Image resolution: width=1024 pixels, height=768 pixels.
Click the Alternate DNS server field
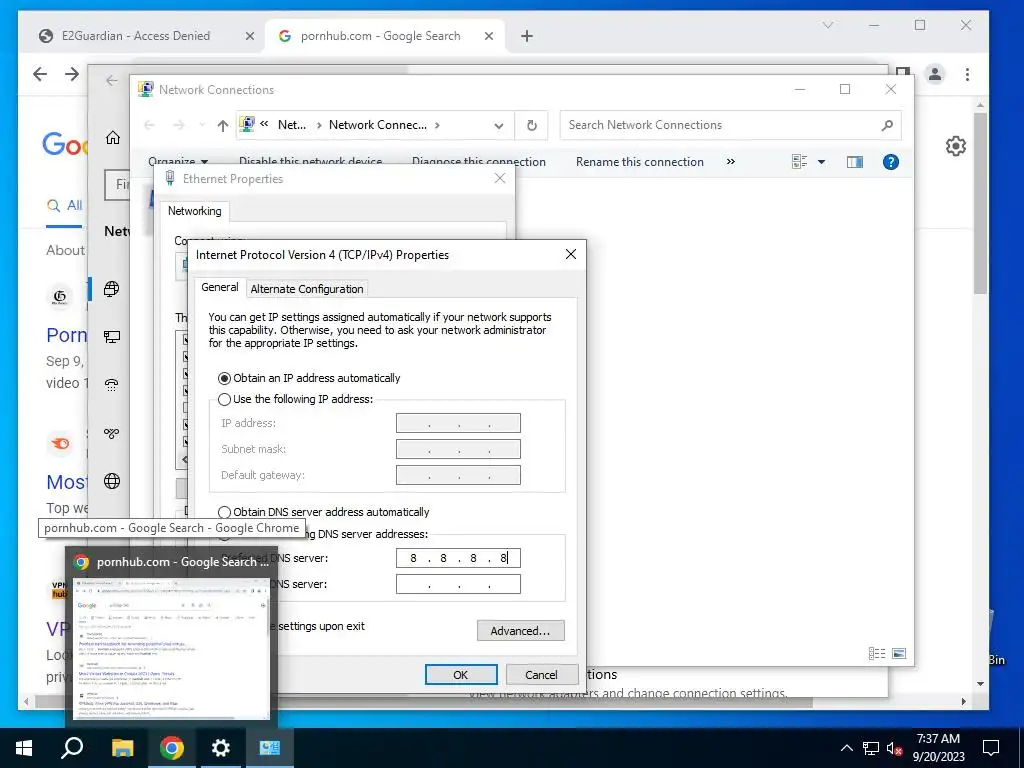tap(458, 584)
